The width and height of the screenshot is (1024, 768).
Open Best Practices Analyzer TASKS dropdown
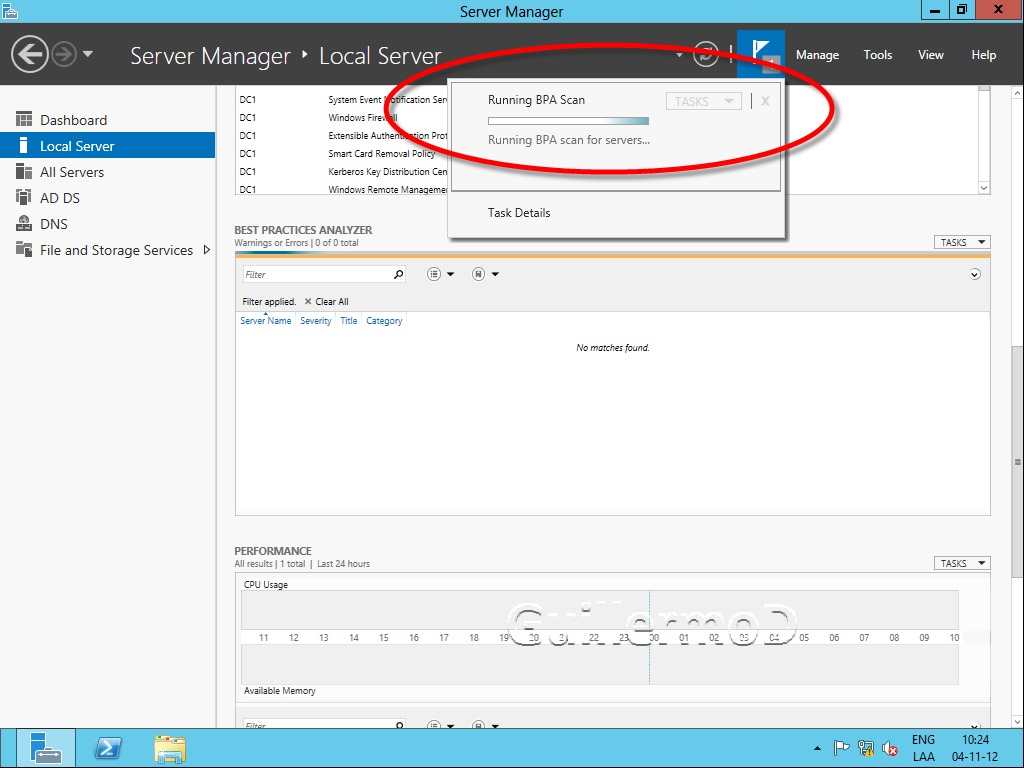coord(961,242)
